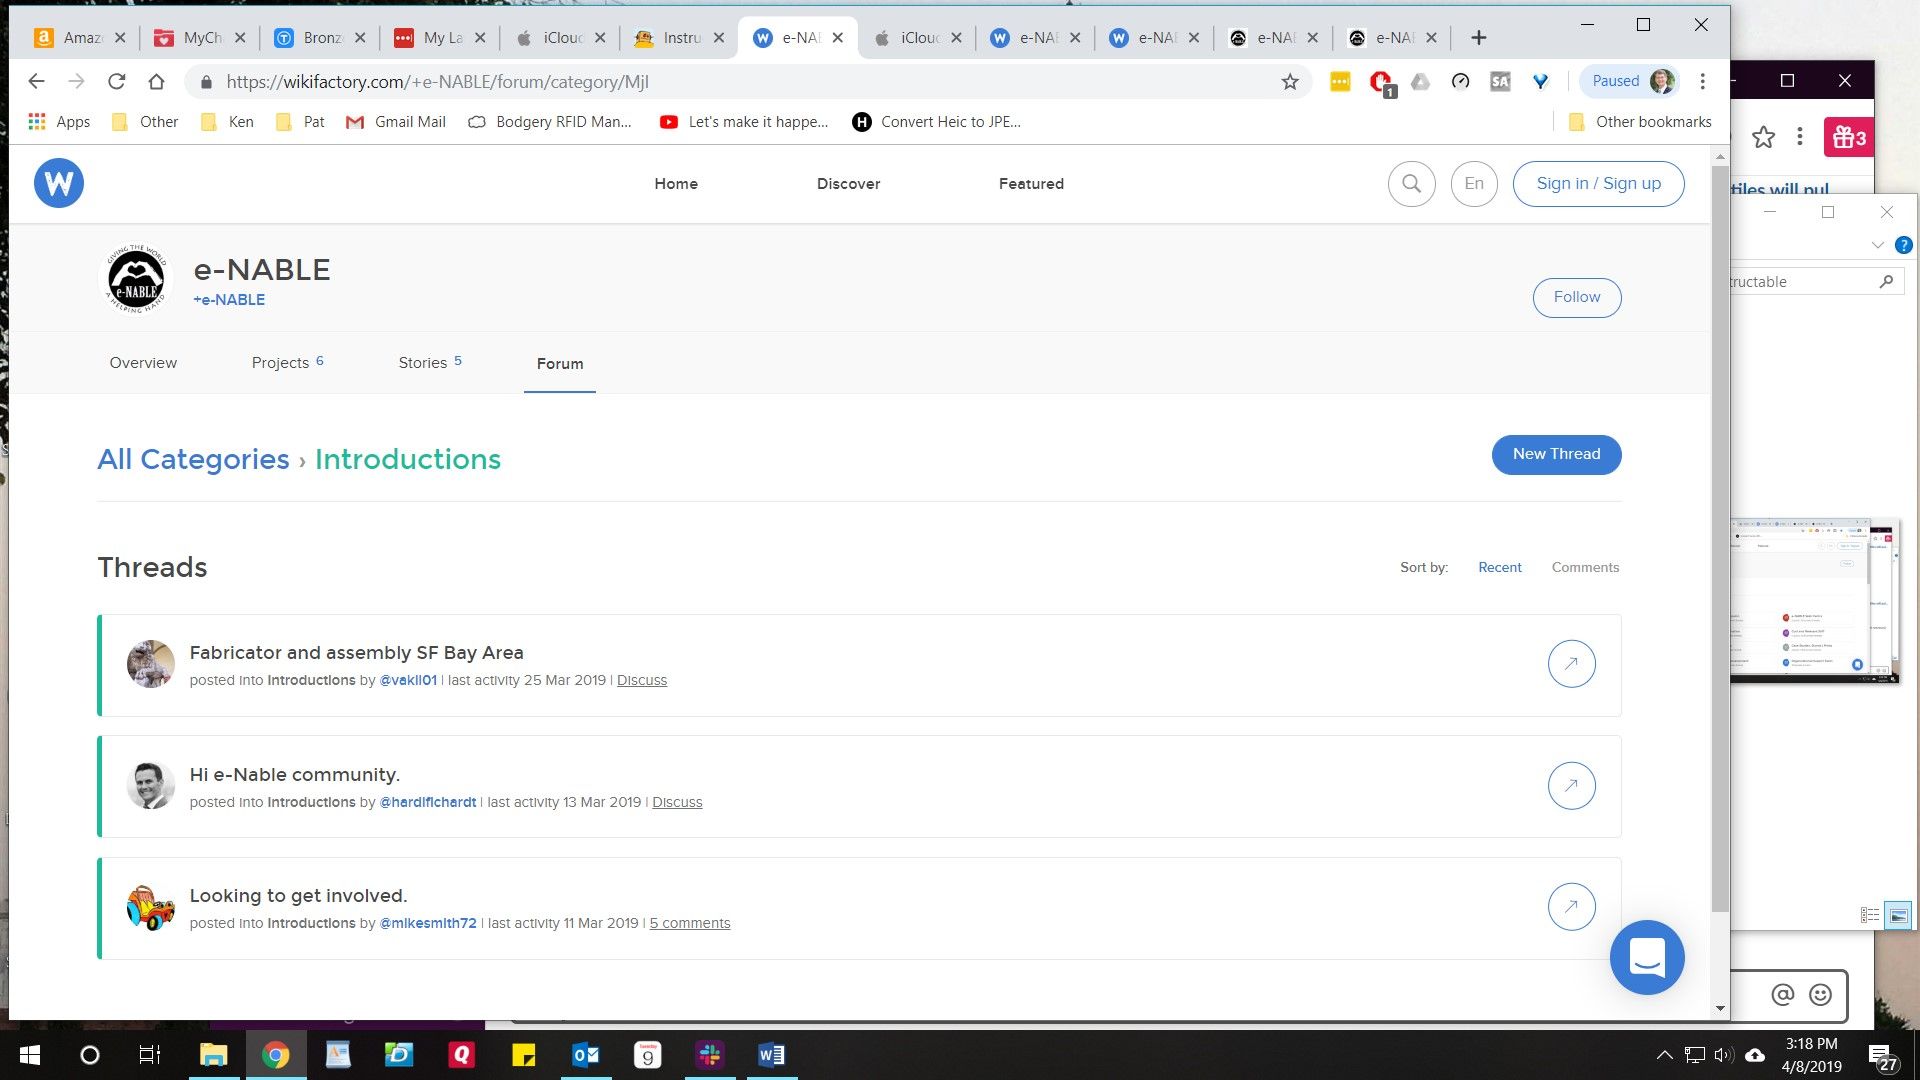Screen dimensions: 1920x1080
Task: Show hidden system tray icons
Action: (1664, 1055)
